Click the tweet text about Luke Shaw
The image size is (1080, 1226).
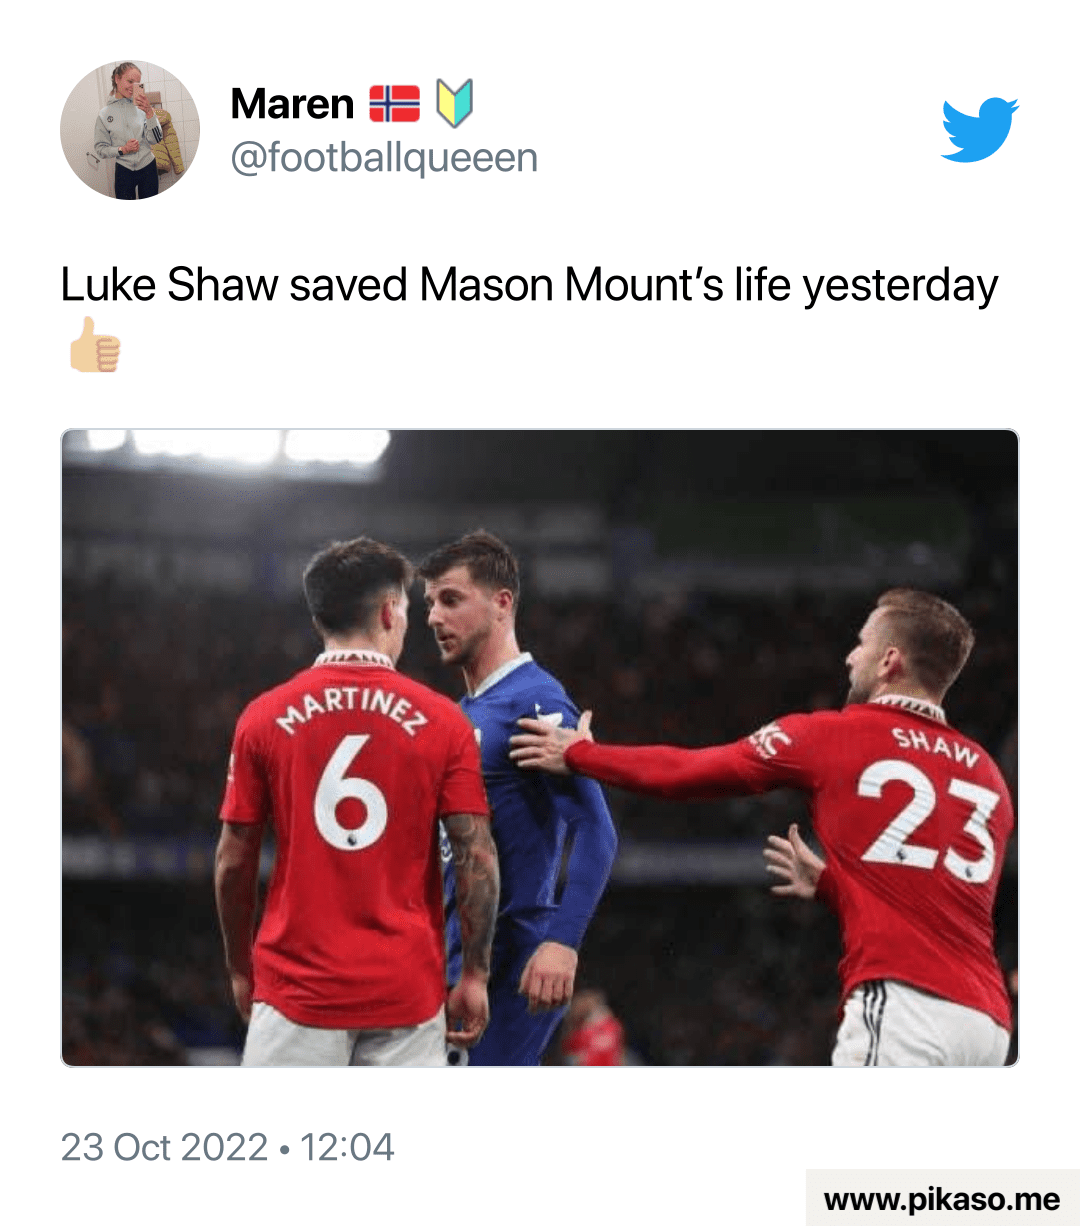(x=530, y=285)
